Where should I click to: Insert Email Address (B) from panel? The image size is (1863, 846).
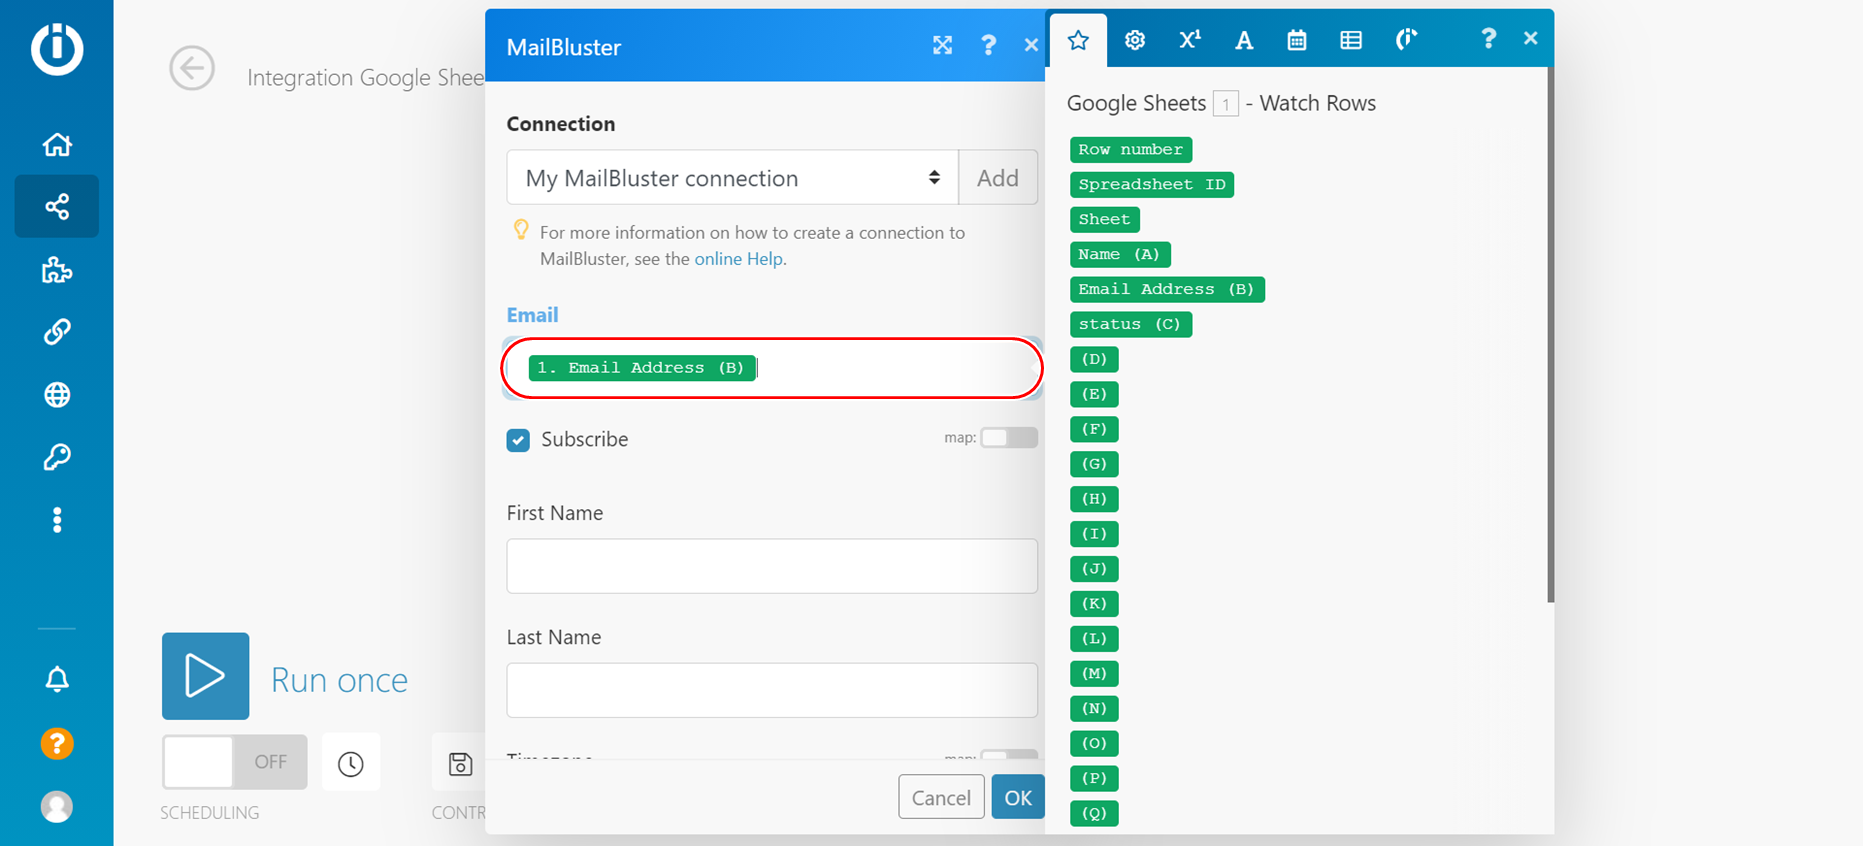1166,290
